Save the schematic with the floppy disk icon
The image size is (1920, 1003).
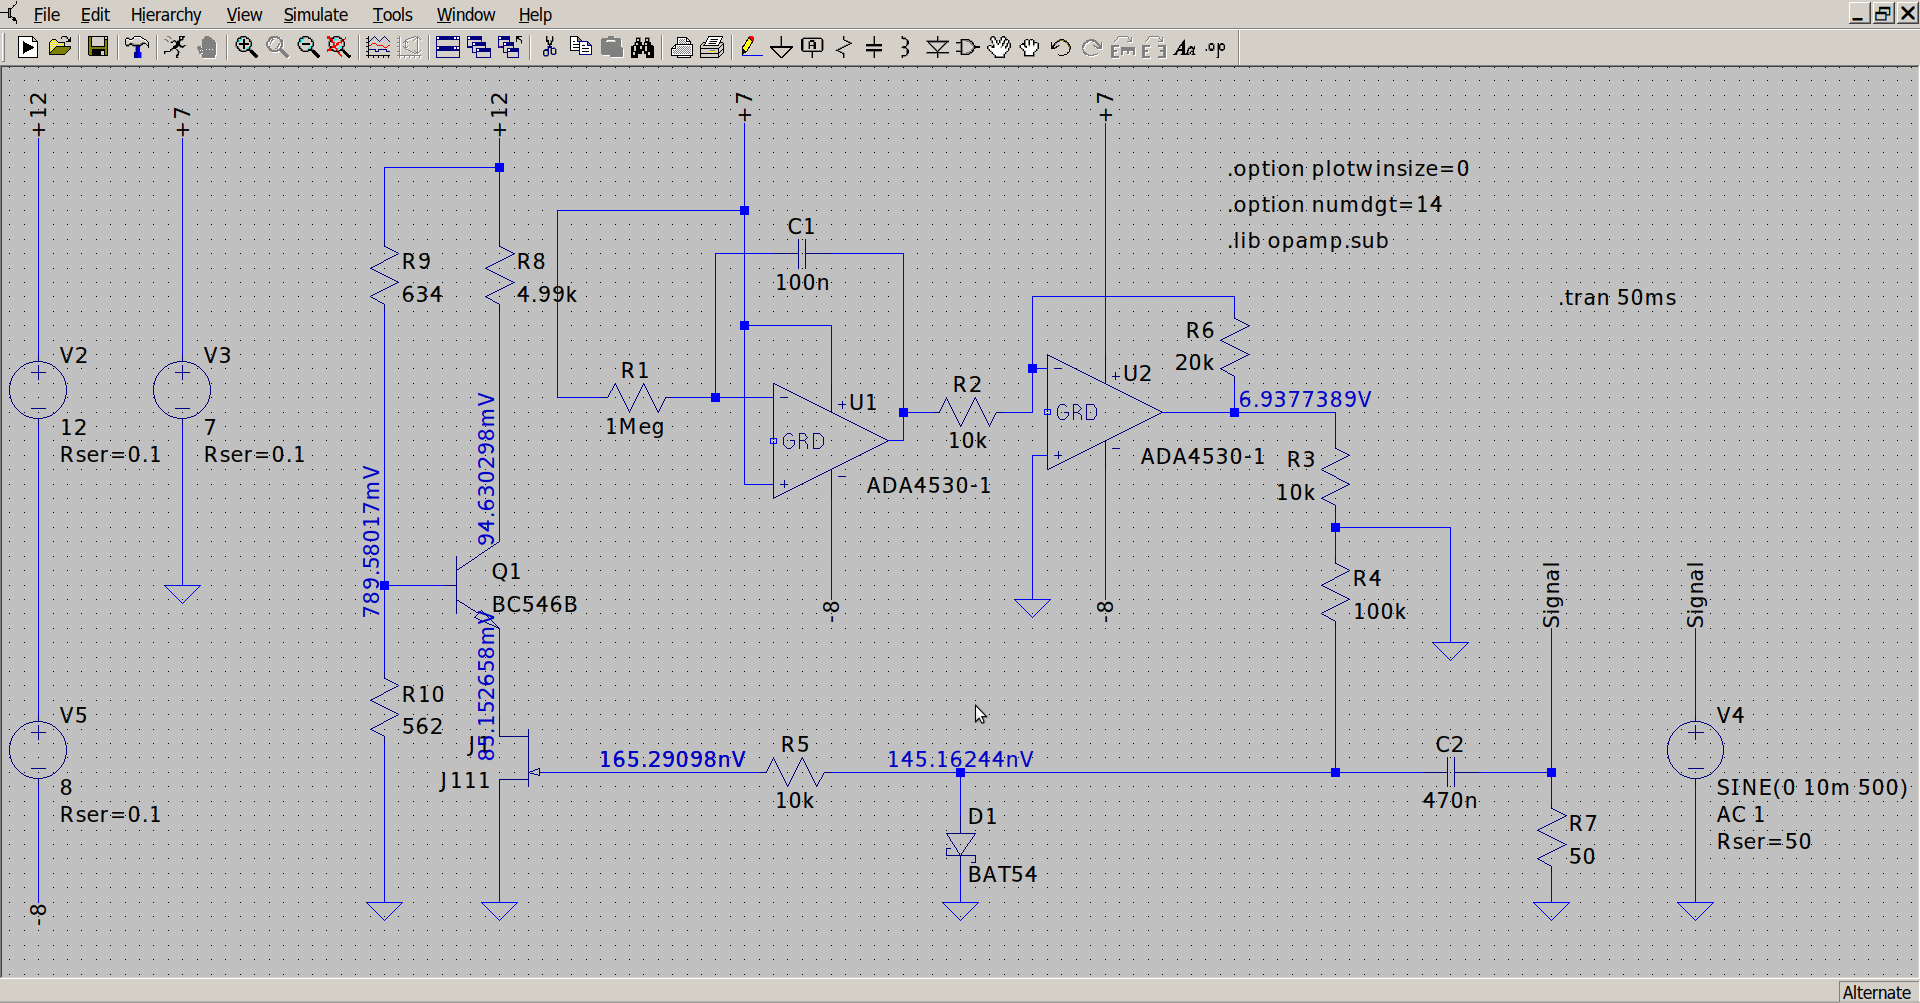click(97, 47)
